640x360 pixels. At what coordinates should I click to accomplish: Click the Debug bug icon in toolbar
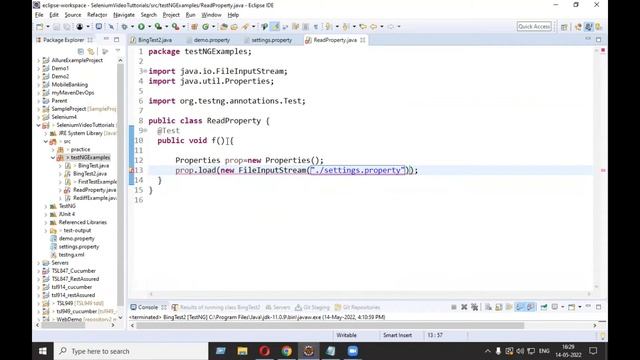coord(124,27)
